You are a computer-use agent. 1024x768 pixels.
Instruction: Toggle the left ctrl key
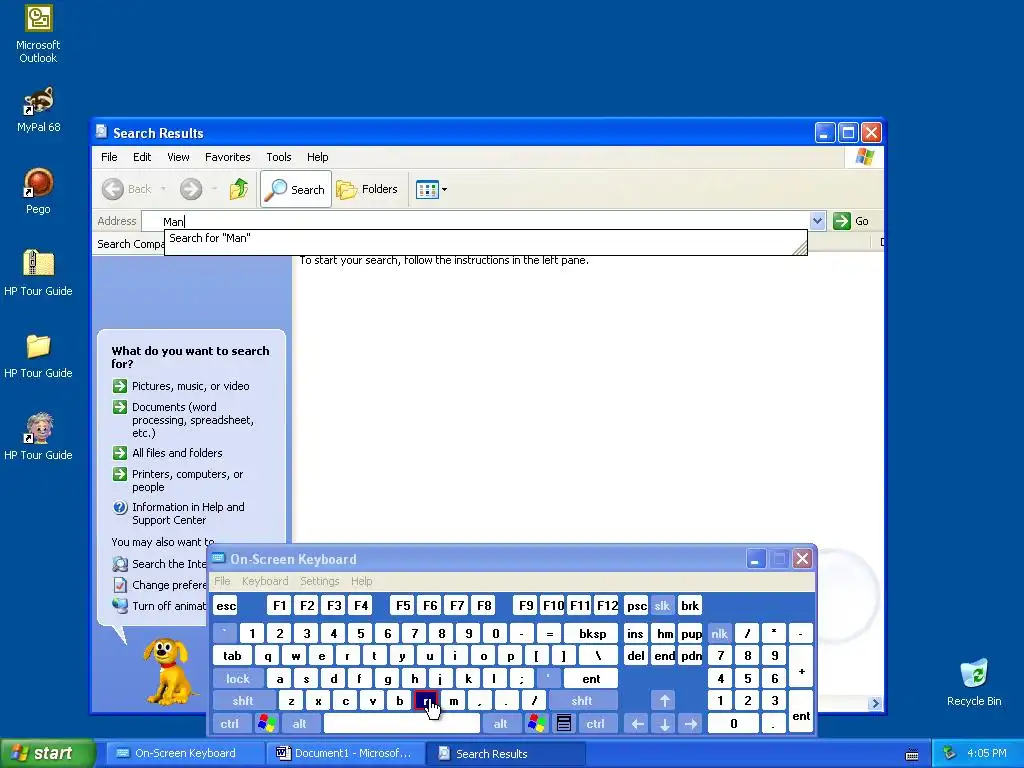pos(229,724)
